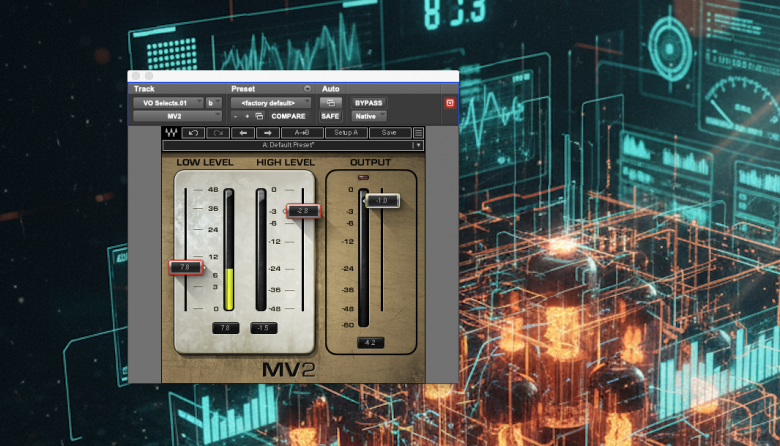Viewport: 780px width, 446px height.
Task: Load the next preset with right arrow
Action: 268,133
